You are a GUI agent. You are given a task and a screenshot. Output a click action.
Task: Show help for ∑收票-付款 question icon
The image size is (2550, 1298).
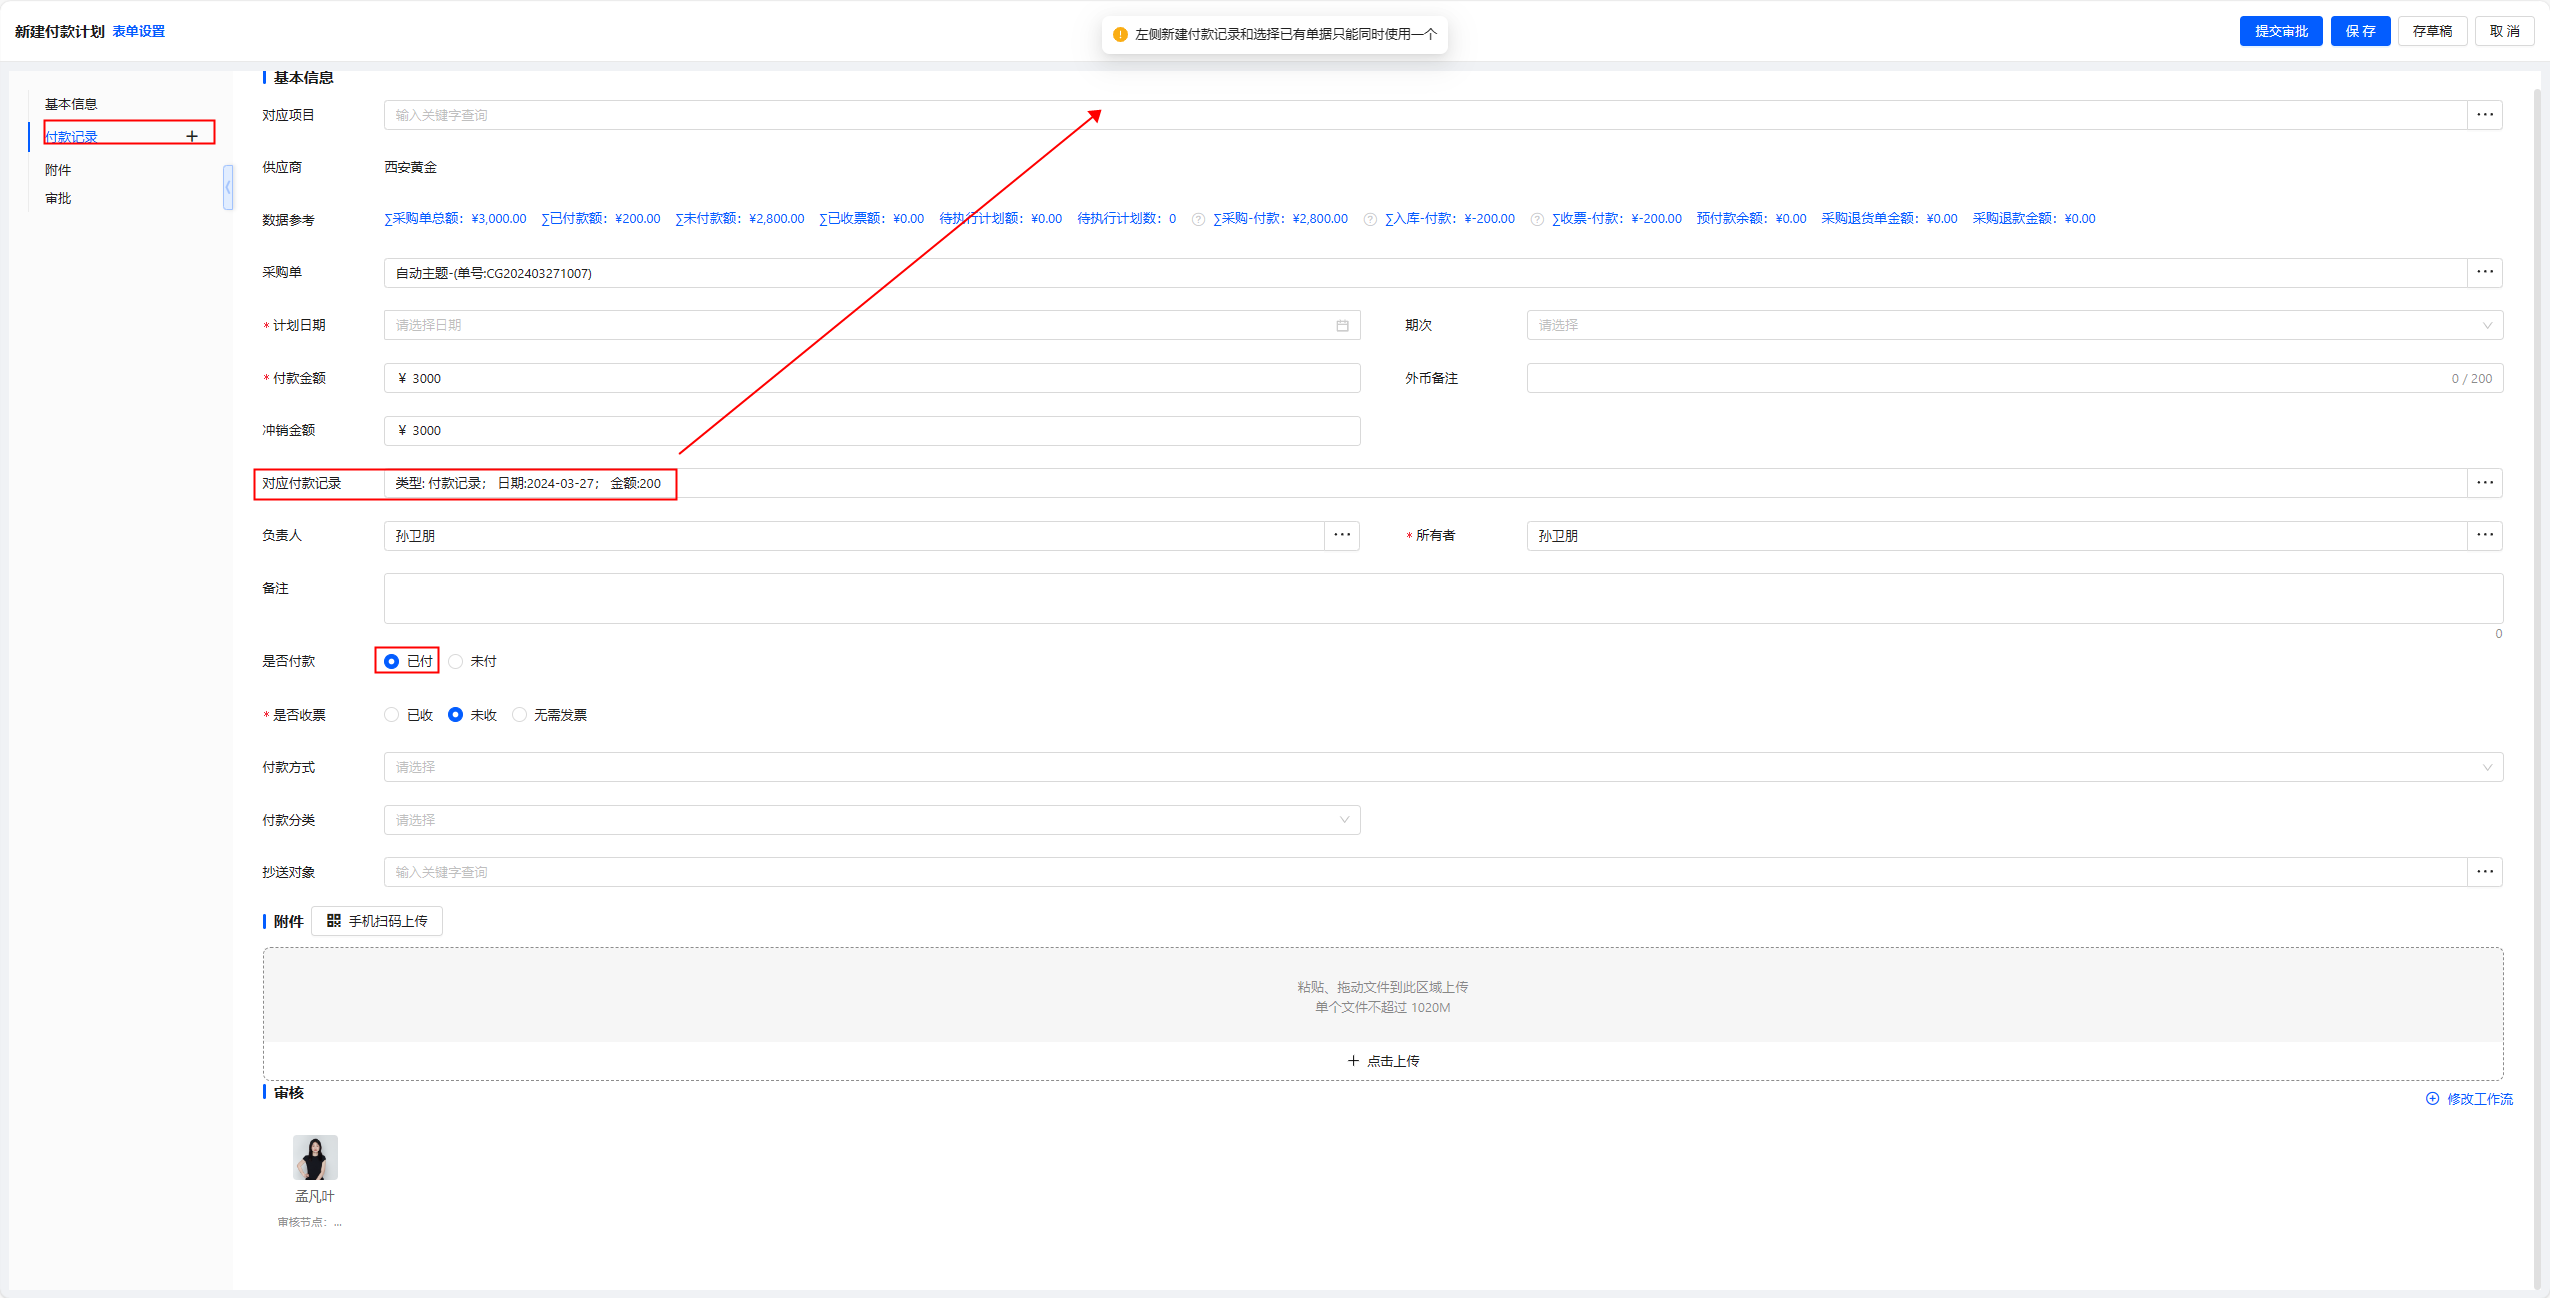click(1537, 220)
